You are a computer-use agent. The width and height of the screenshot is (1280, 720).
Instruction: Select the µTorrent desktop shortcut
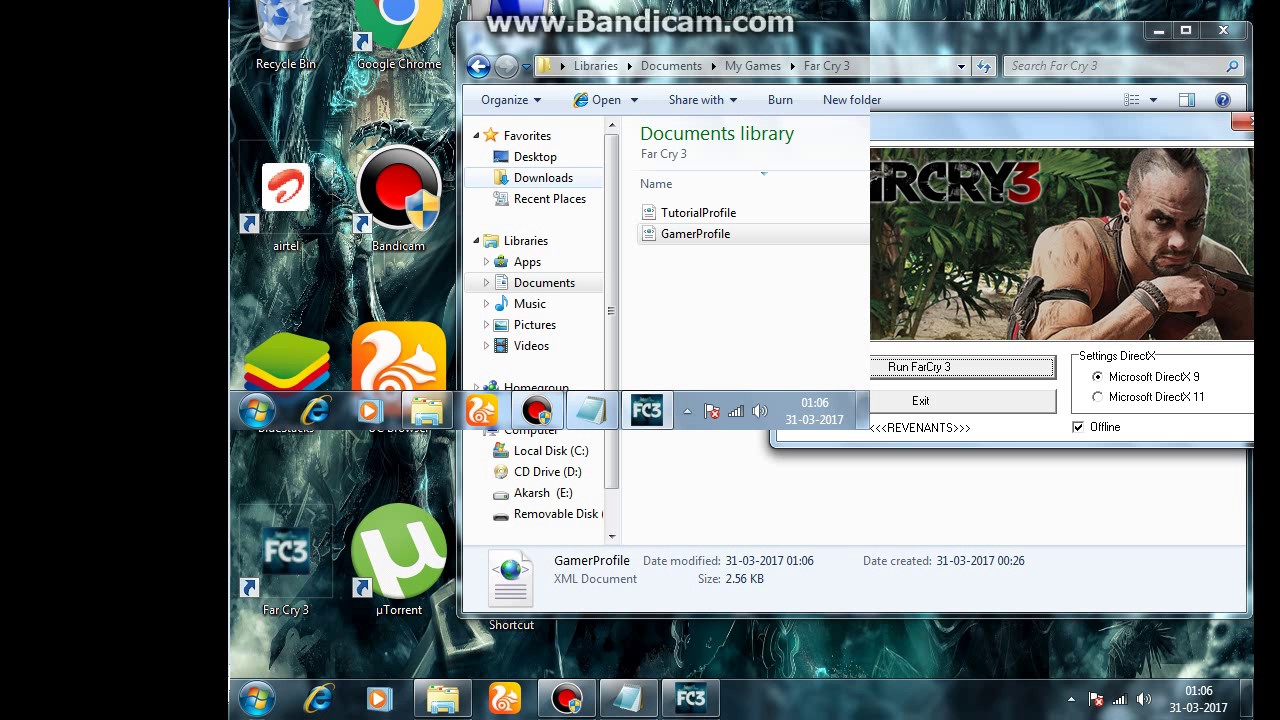point(398,560)
